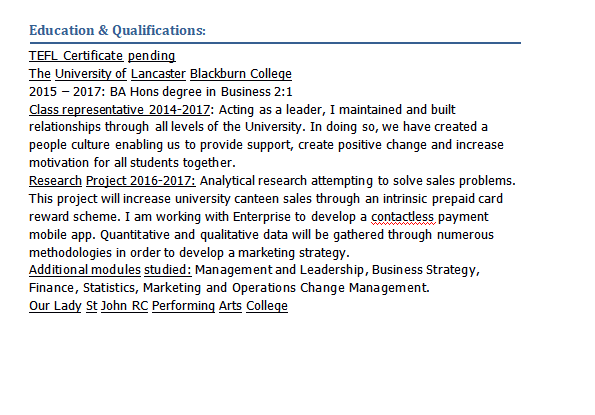Click the TEFL Certificate pending line

102,56
